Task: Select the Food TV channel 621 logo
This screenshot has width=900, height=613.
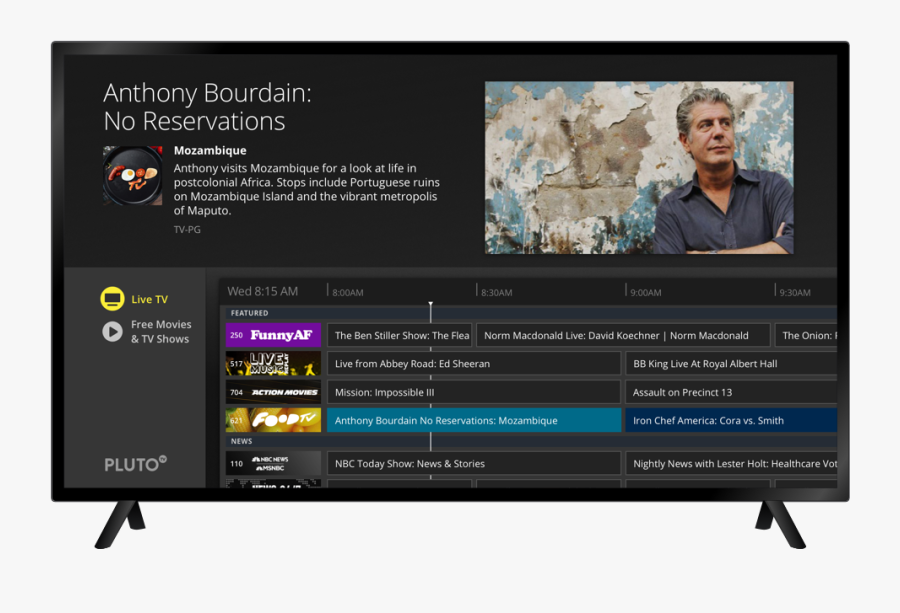Action: [x=273, y=420]
